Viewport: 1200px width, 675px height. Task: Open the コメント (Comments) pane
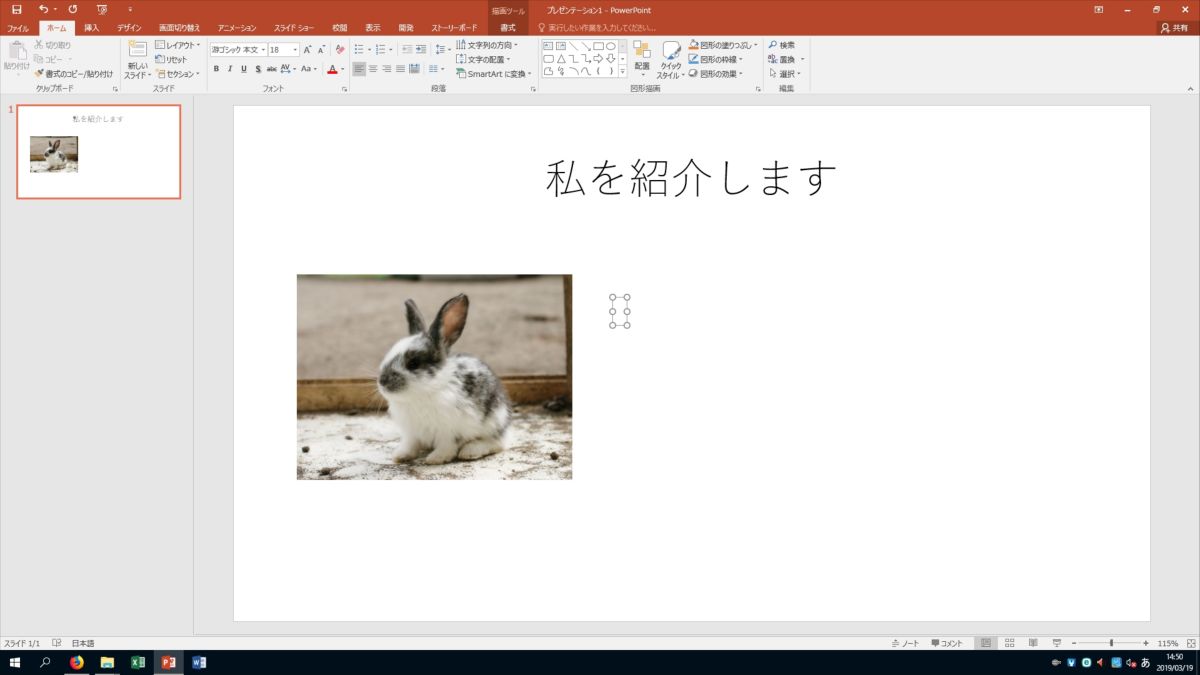[947, 643]
